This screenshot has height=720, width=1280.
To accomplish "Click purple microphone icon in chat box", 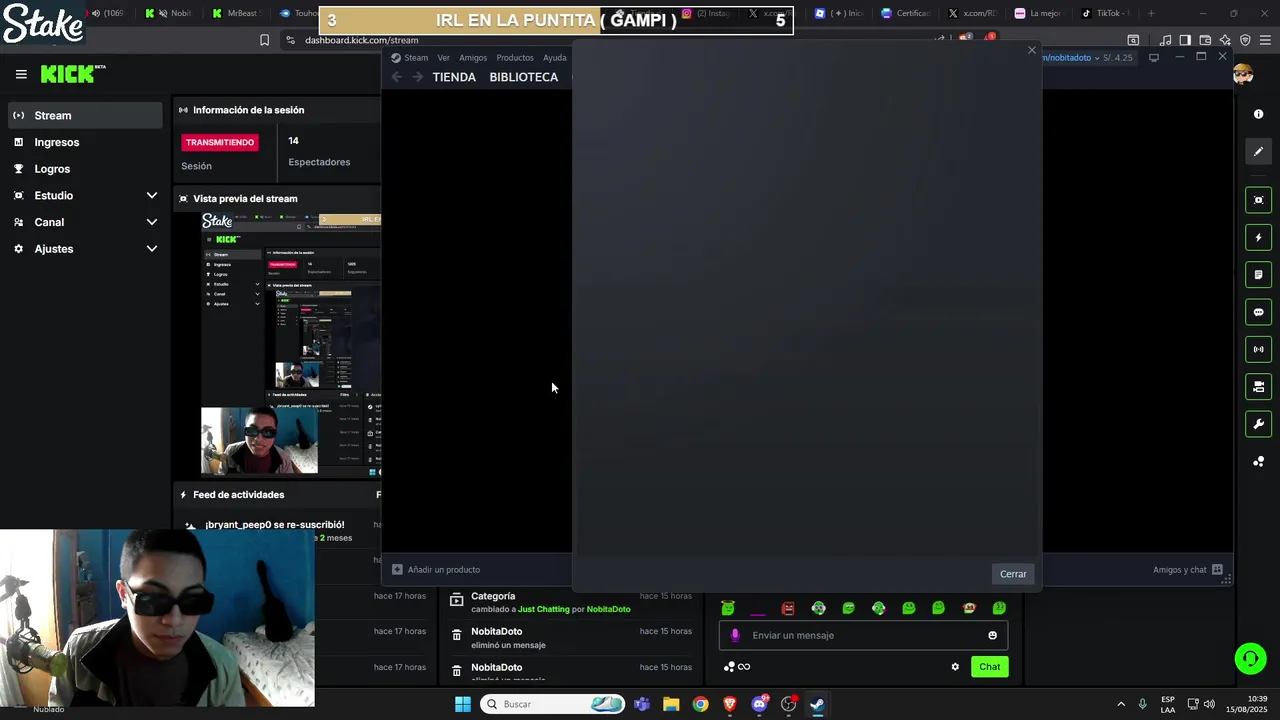I will pos(735,635).
